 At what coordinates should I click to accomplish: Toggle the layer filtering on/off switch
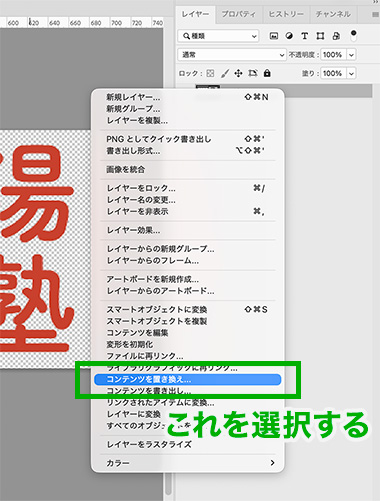point(353,35)
